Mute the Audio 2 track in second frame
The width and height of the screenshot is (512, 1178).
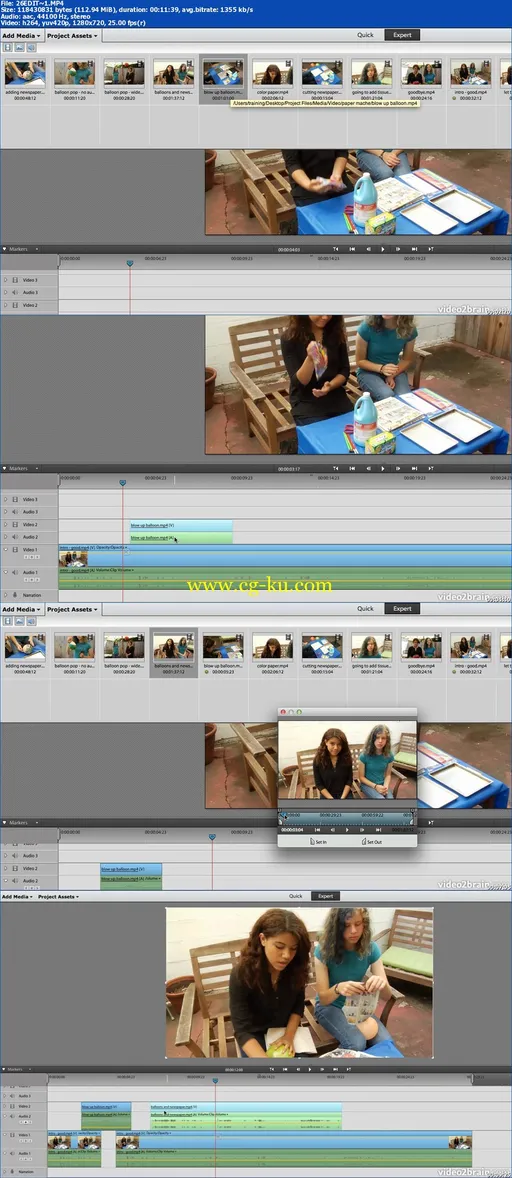(15, 537)
